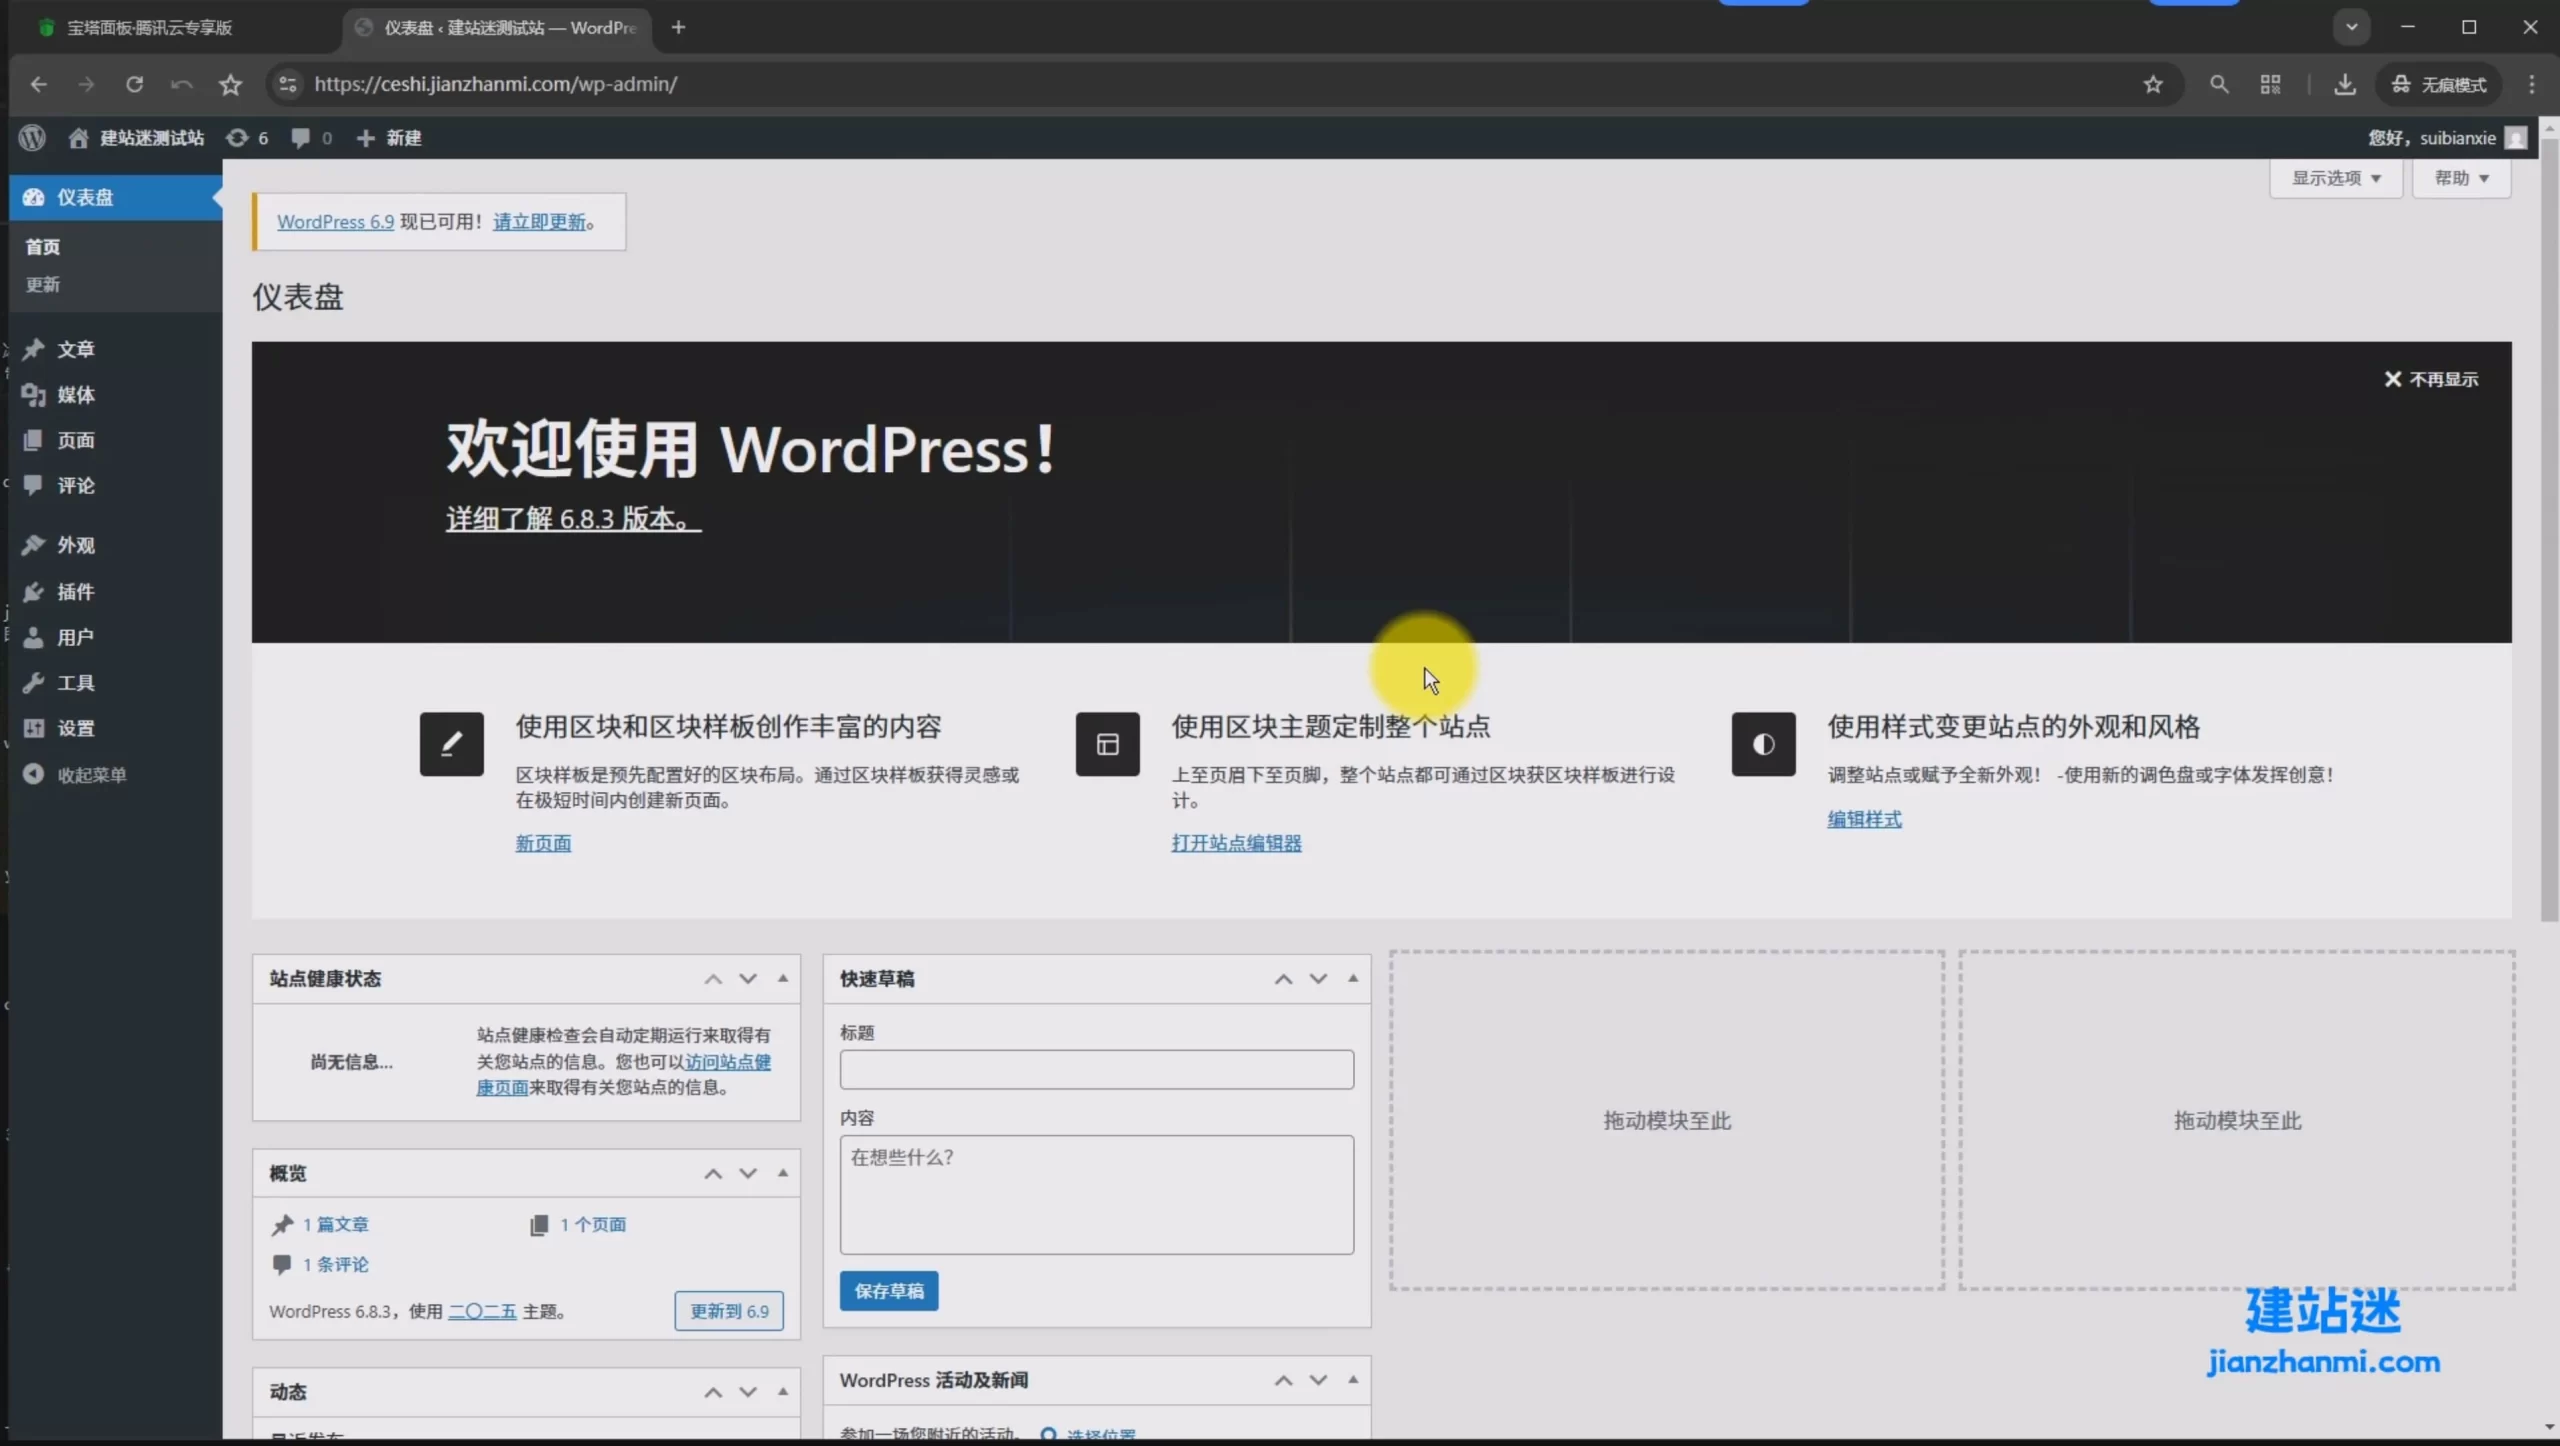Image resolution: width=2560 pixels, height=1446 pixels.
Task: Click the 请立即更新 link
Action: click(x=539, y=222)
